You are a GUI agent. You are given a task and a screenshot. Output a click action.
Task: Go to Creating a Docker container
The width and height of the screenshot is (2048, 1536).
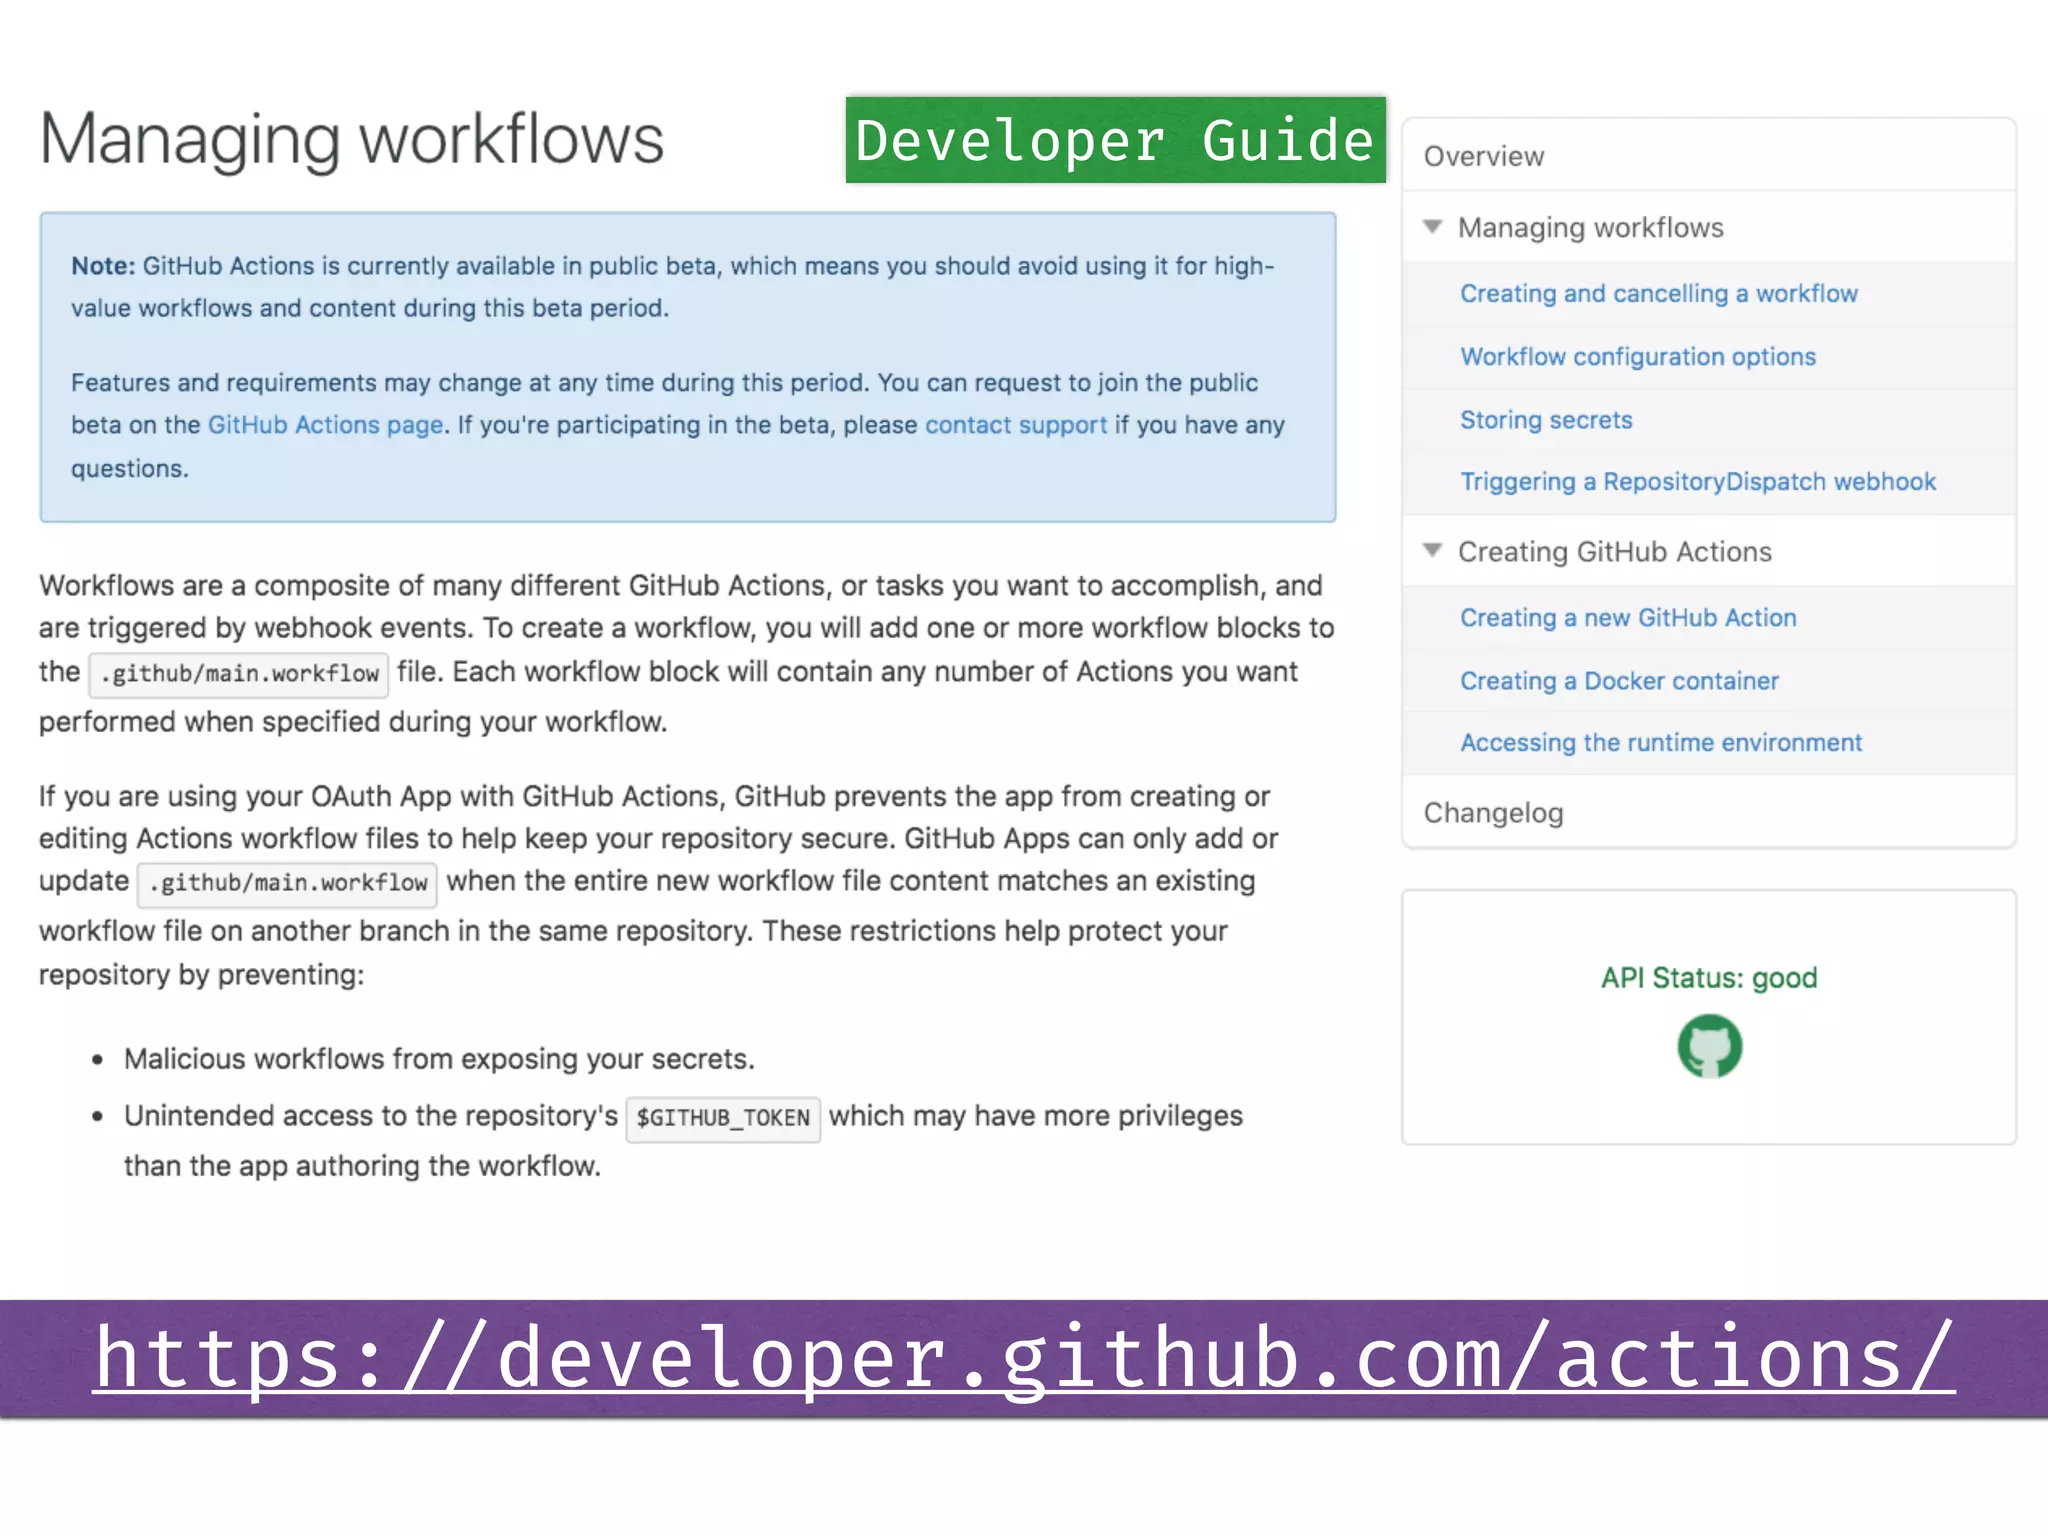pos(1618,681)
